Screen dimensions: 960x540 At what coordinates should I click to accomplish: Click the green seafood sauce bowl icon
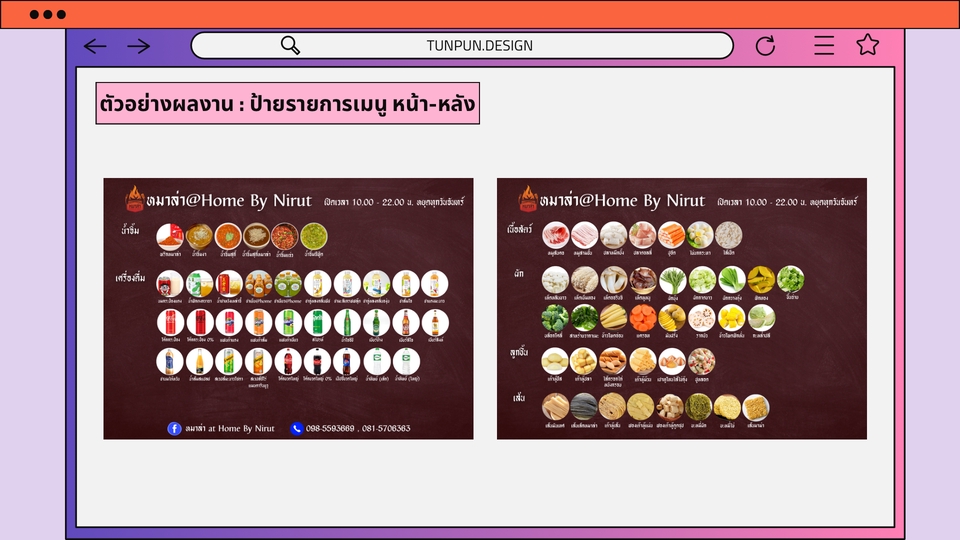pyautogui.click(x=313, y=236)
